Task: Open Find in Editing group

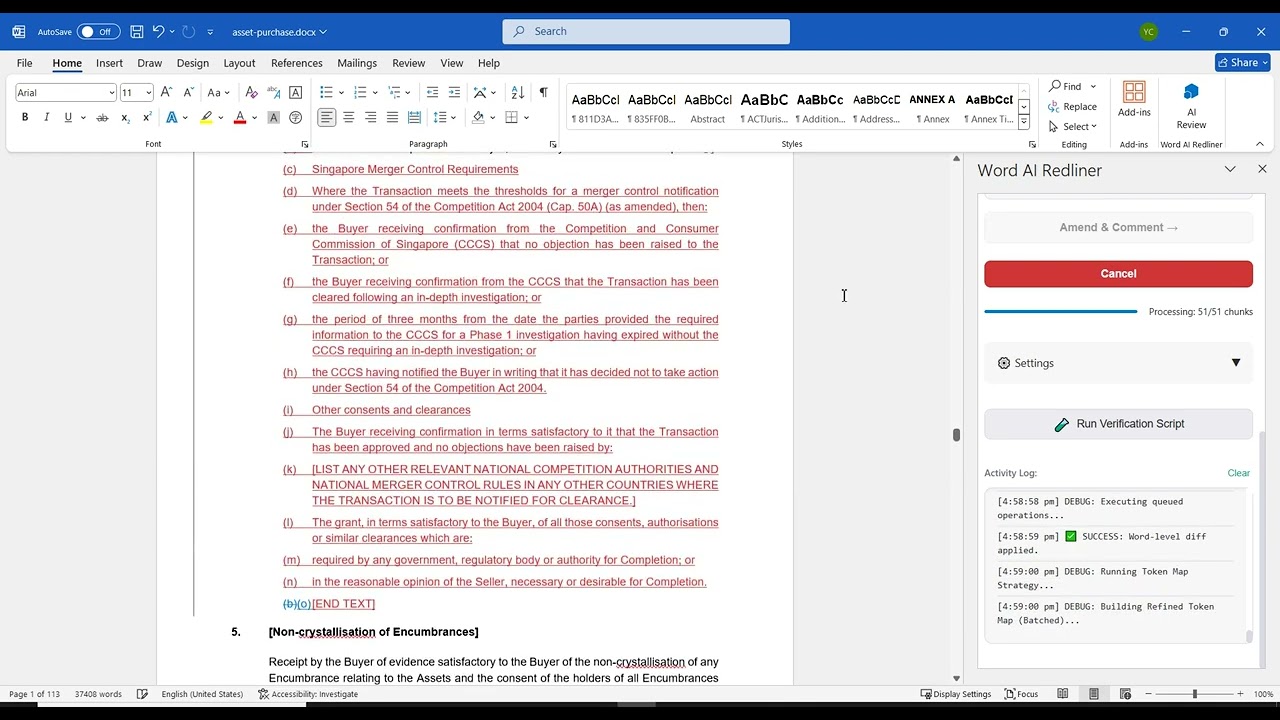Action: pos(1066,86)
